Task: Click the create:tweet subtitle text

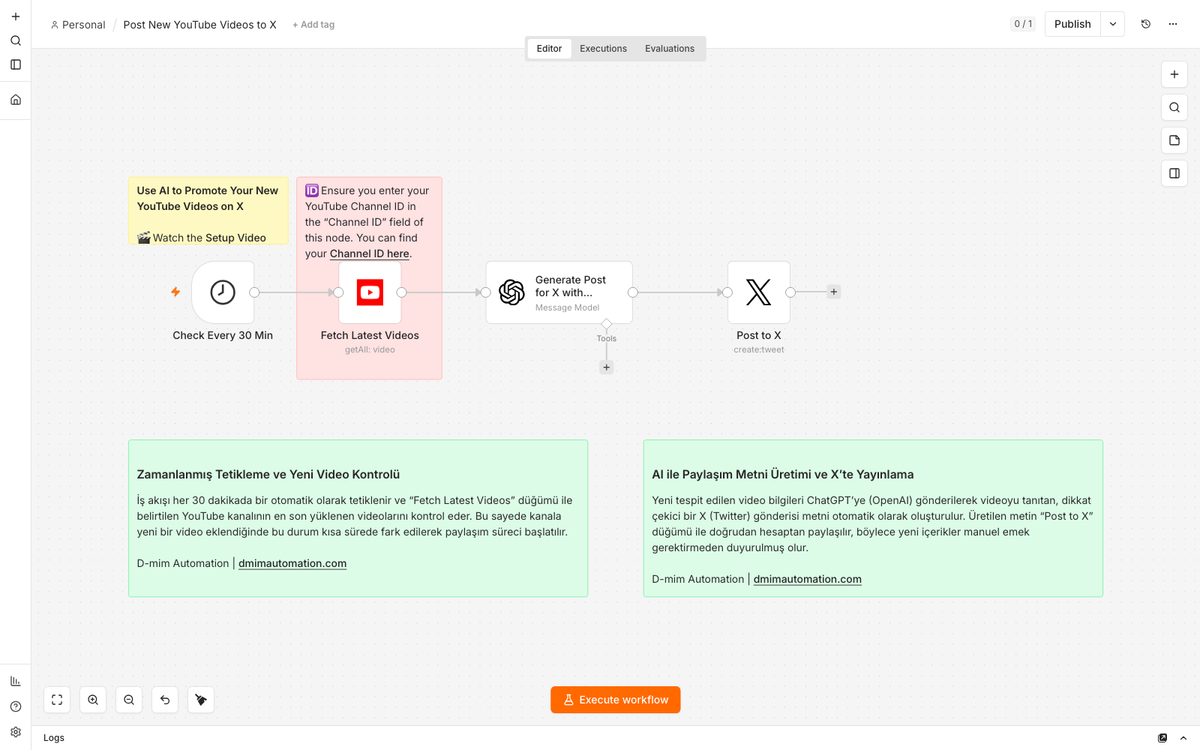Action: point(759,350)
